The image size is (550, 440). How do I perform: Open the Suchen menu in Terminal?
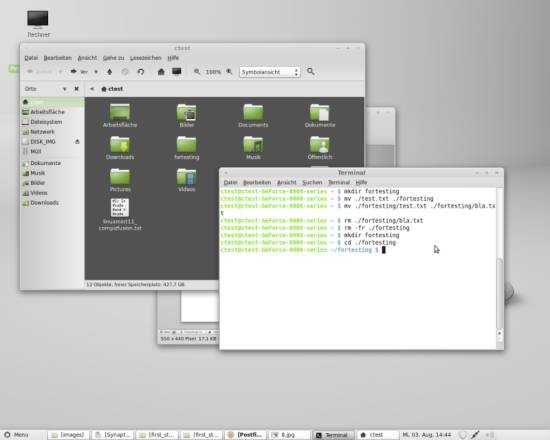tap(312, 182)
